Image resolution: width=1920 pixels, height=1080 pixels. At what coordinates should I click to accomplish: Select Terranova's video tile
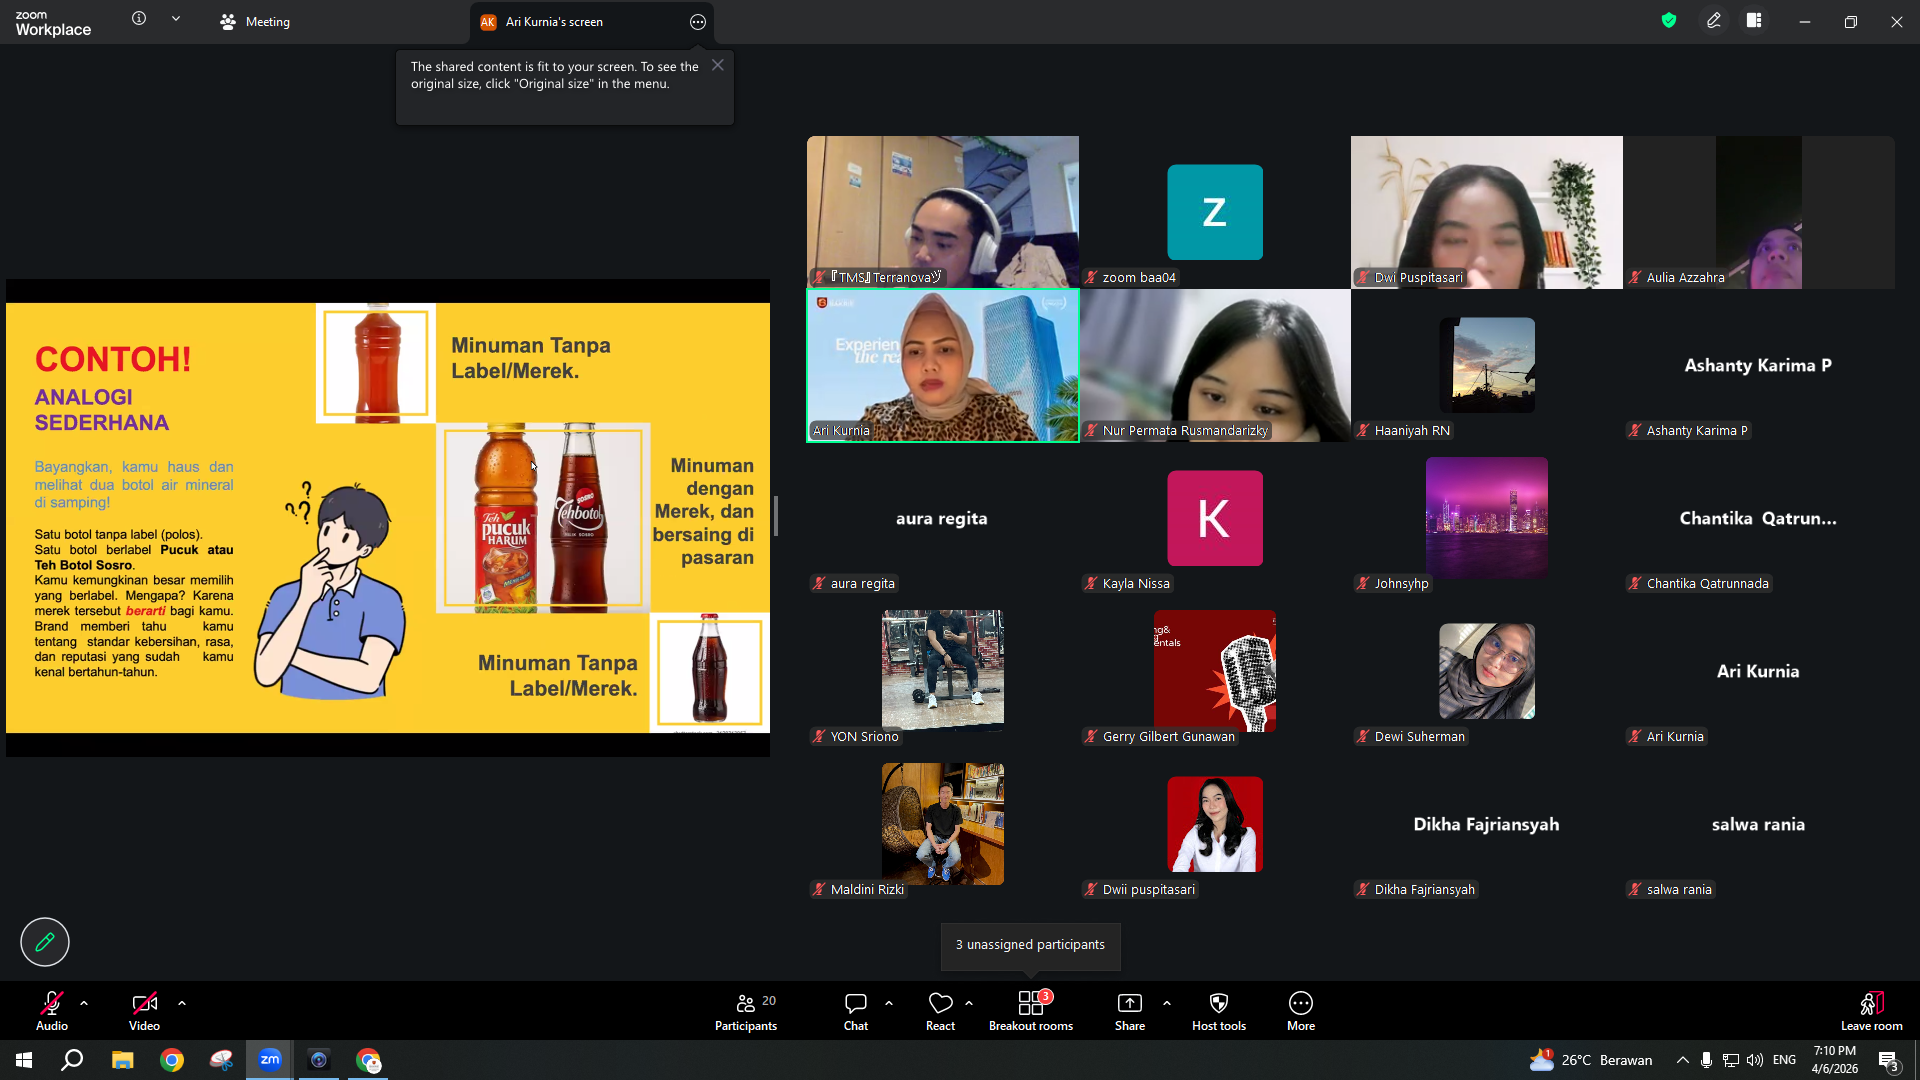click(943, 212)
